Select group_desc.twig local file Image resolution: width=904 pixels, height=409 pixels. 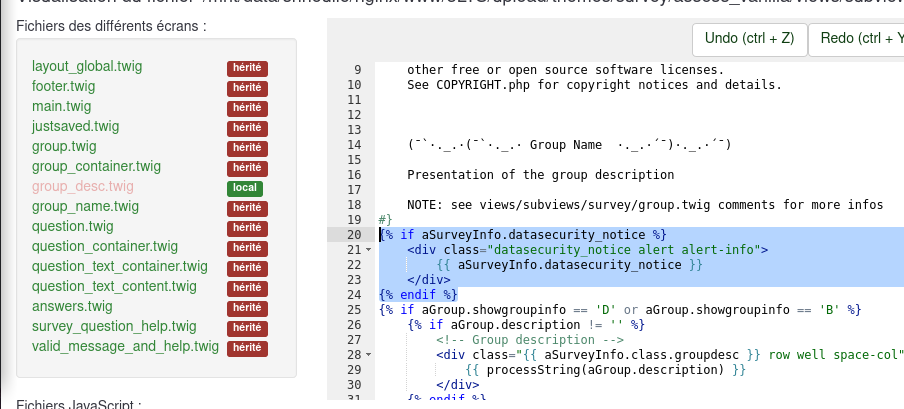click(82, 187)
